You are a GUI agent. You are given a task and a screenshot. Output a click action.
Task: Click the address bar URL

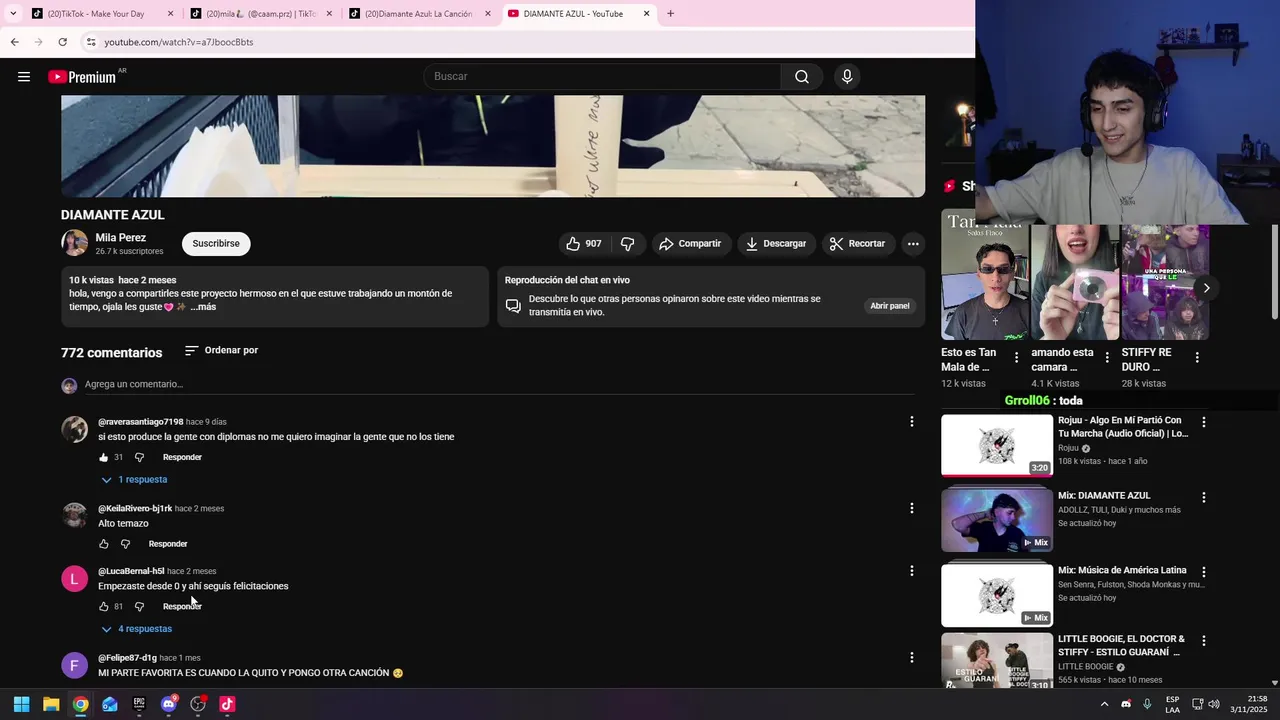pyautogui.click(x=179, y=42)
